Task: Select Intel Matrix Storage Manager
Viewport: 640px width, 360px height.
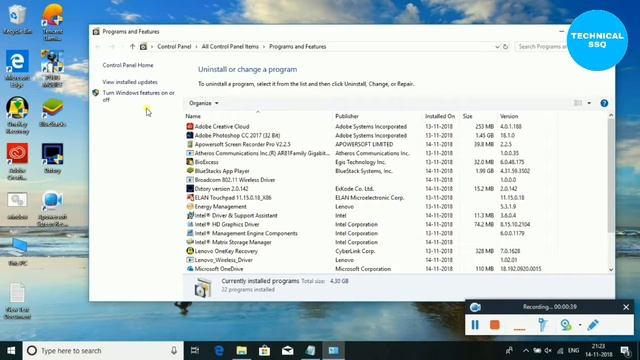Action: click(233, 242)
